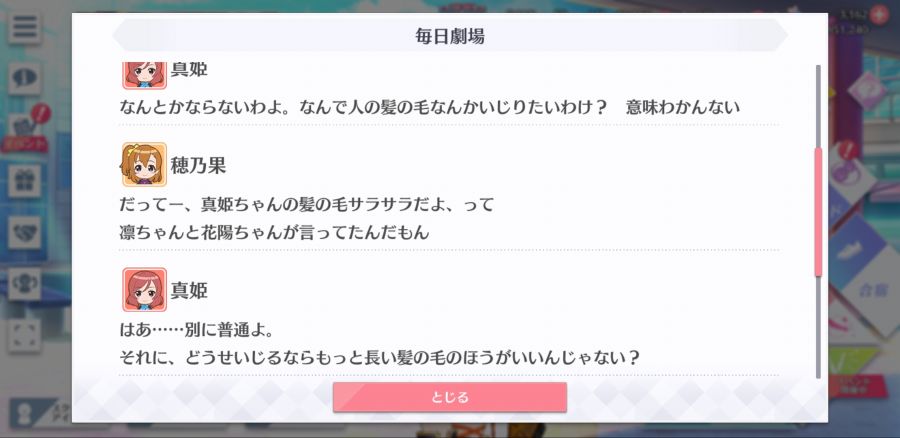The width and height of the screenshot is (900, 438).
Task: Select the handshake icon in sidebar
Action: (24, 232)
